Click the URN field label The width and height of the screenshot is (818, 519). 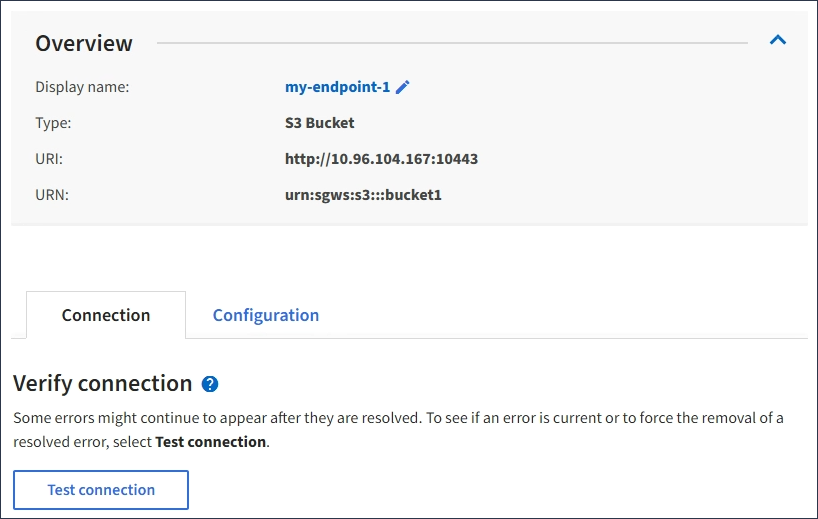click(51, 195)
